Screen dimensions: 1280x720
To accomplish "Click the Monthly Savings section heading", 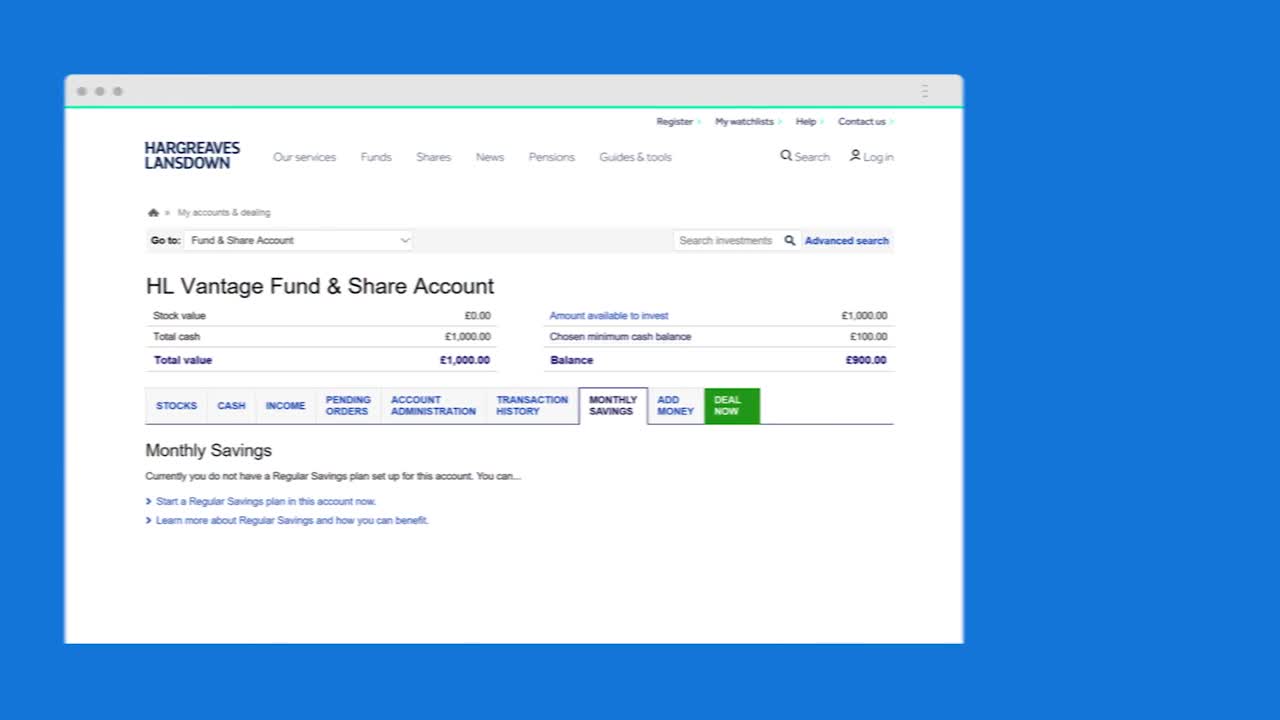I will pyautogui.click(x=208, y=451).
